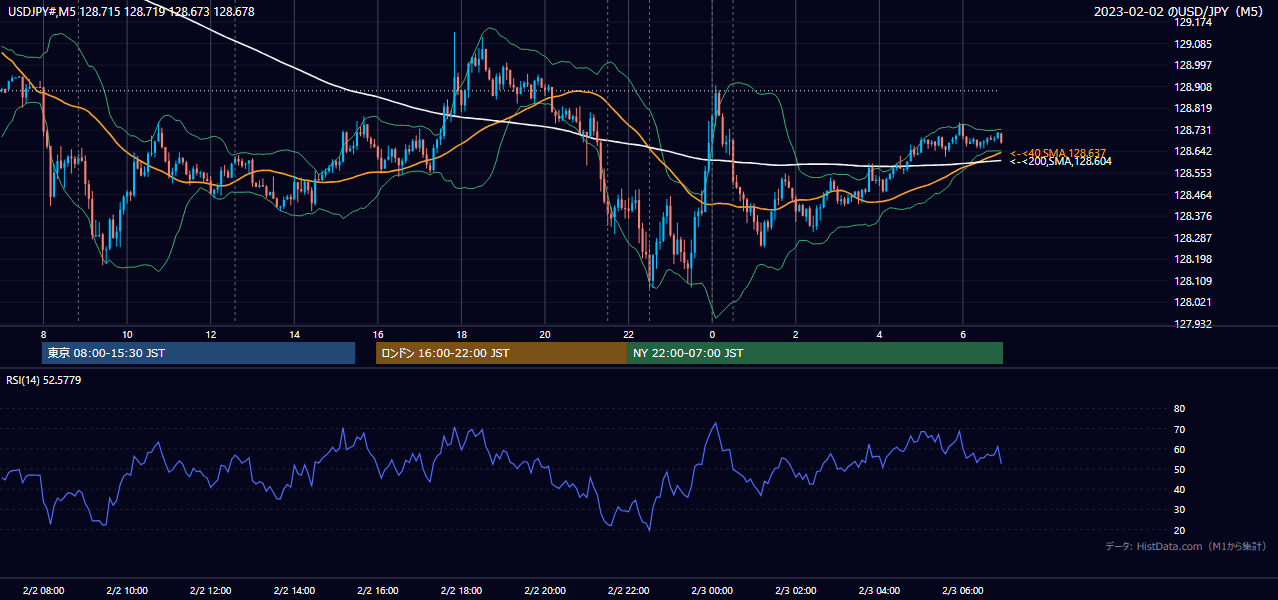
Task: Click price axis value 128.198
Action: point(1193,259)
